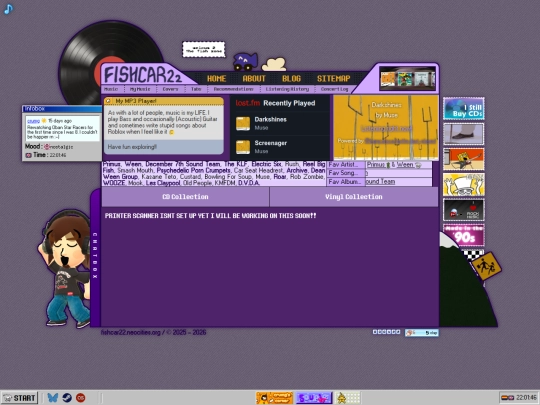
Task: Click the headphones Mii character
Action: (65, 269)
